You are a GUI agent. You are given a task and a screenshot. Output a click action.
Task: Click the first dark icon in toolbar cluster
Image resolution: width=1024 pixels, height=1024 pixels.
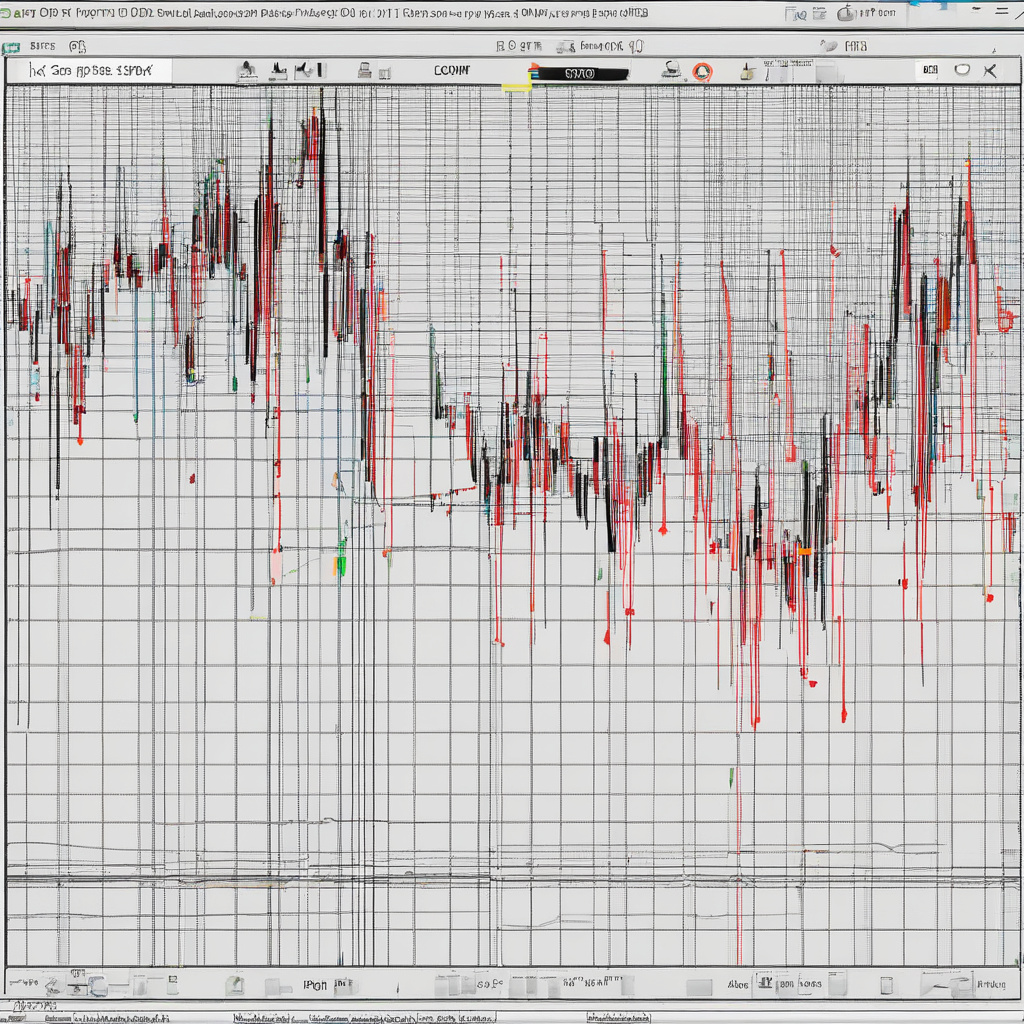pos(247,71)
